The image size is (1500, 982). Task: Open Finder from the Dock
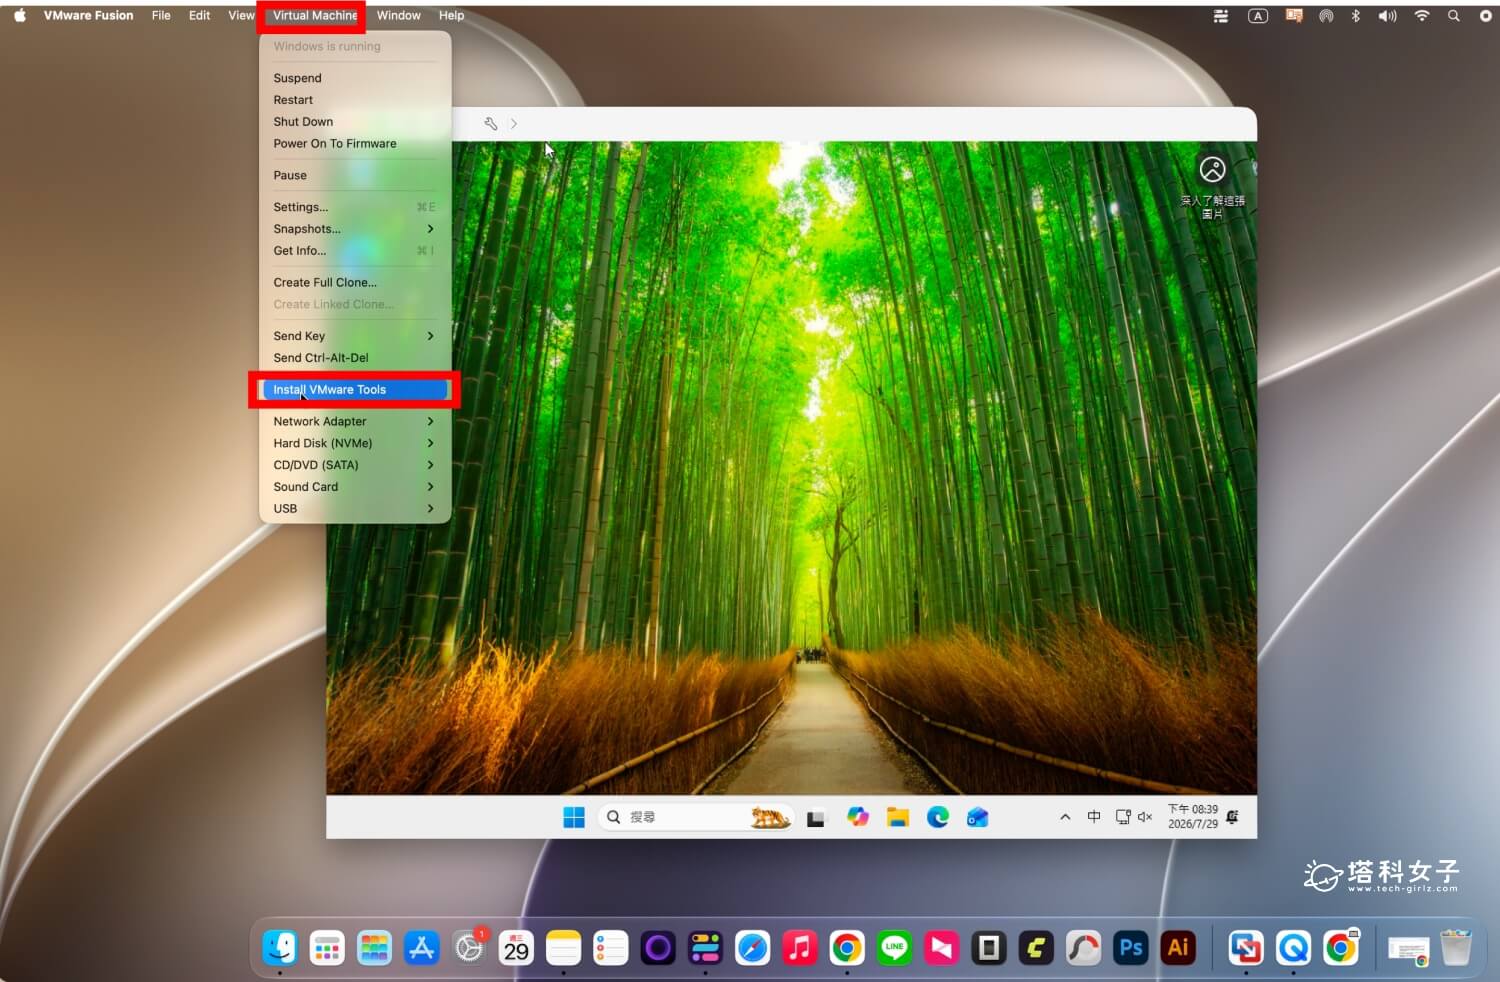pyautogui.click(x=280, y=947)
